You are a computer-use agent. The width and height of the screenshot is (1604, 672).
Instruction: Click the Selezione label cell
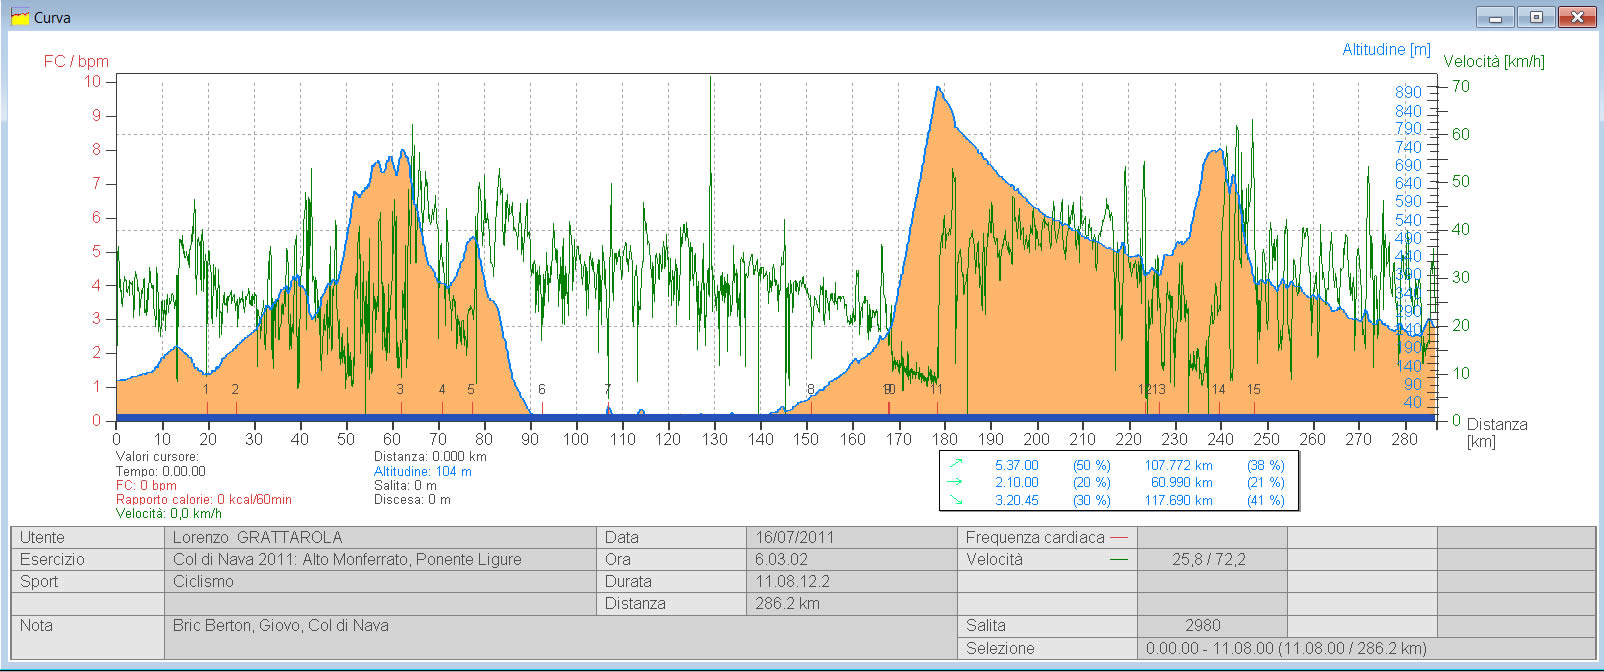[x=1047, y=648]
